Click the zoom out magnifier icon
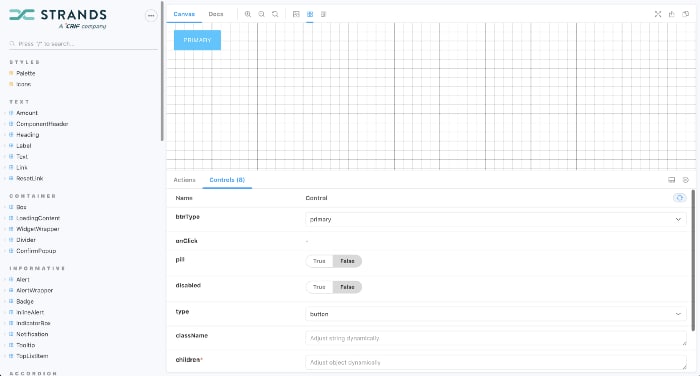 coord(262,14)
